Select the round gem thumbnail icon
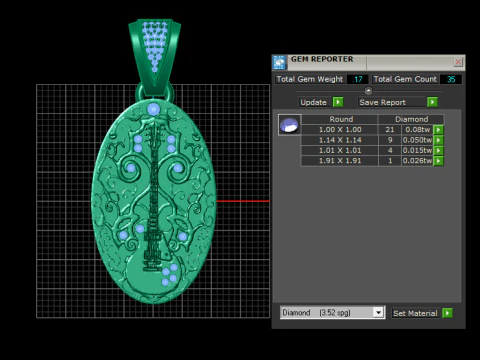The width and height of the screenshot is (480, 360). 289,125
